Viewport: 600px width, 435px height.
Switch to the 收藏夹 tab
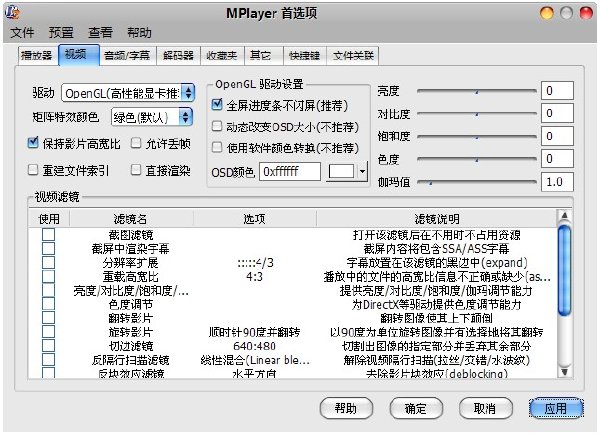222,56
